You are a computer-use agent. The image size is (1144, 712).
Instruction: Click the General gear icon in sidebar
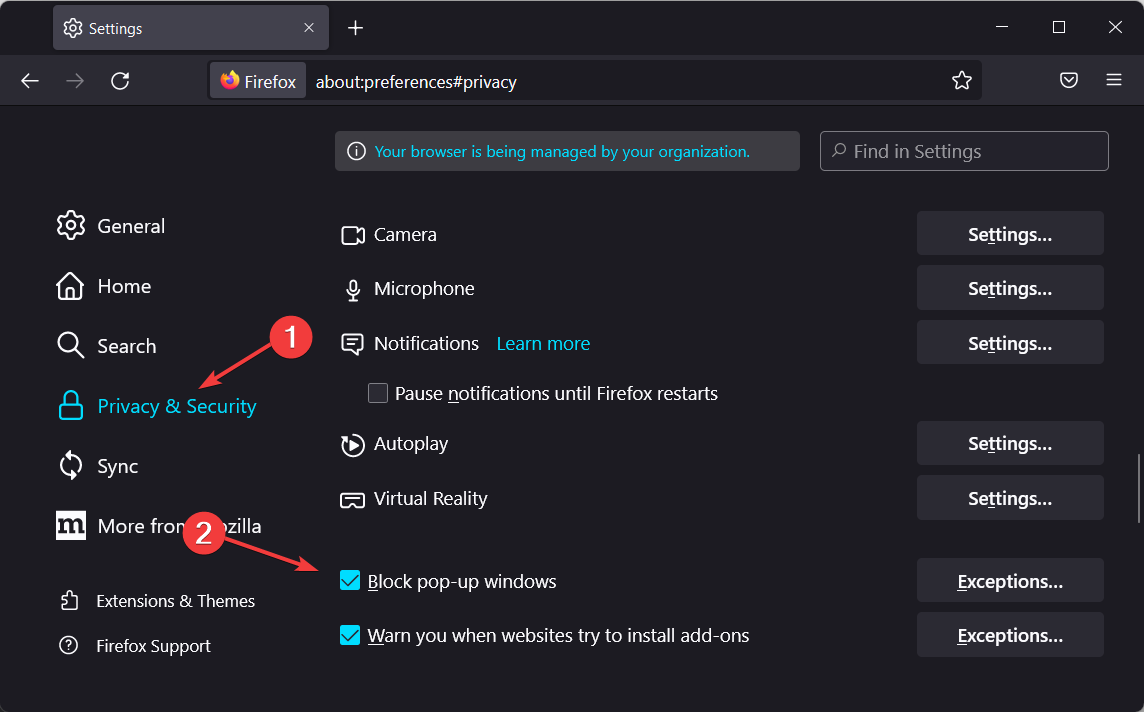(x=71, y=225)
